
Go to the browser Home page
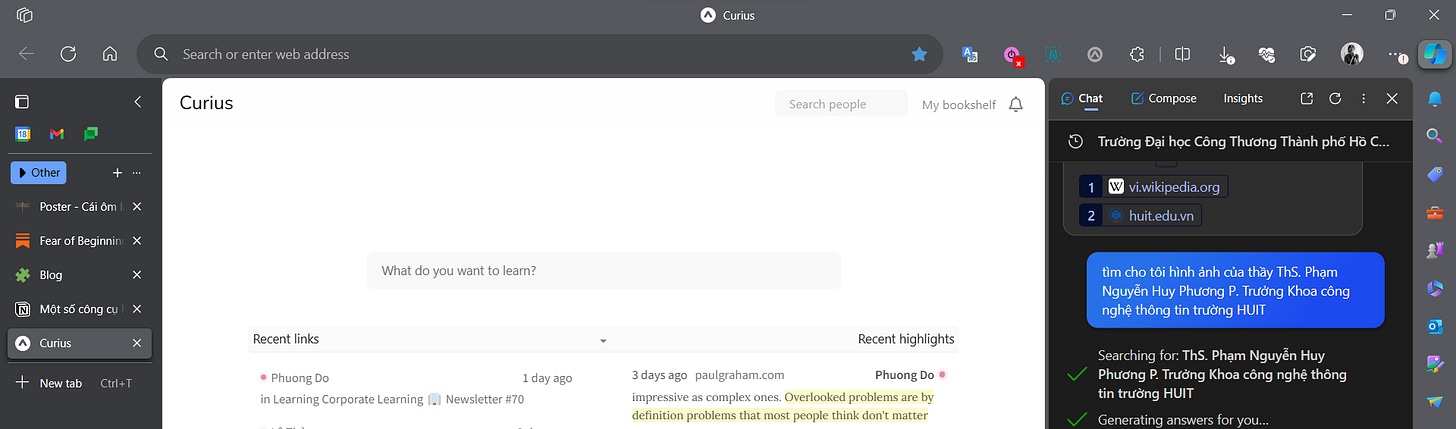pos(110,54)
